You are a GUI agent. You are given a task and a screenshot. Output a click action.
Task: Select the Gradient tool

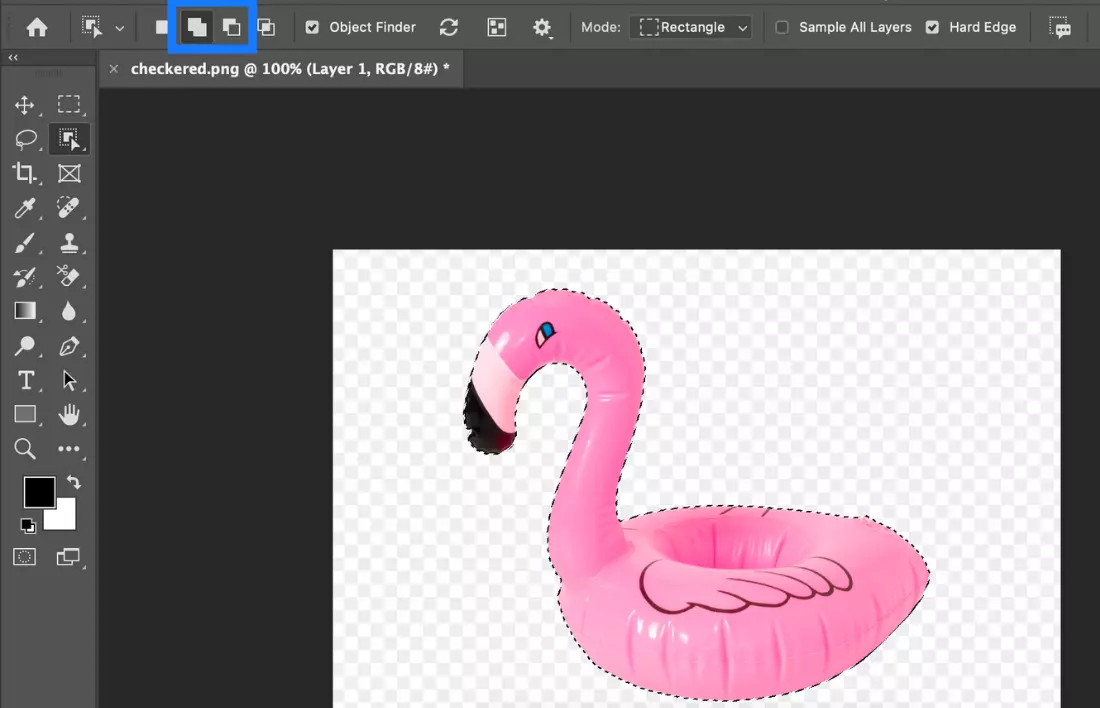[25, 311]
